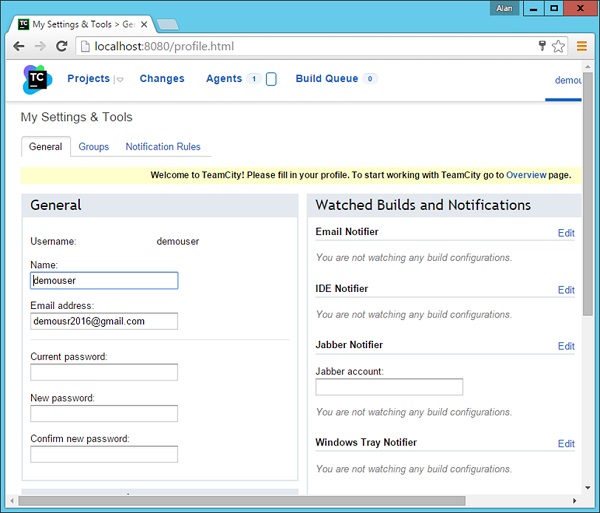600x513 pixels.
Task: Go to Build Queue
Action: click(x=327, y=79)
